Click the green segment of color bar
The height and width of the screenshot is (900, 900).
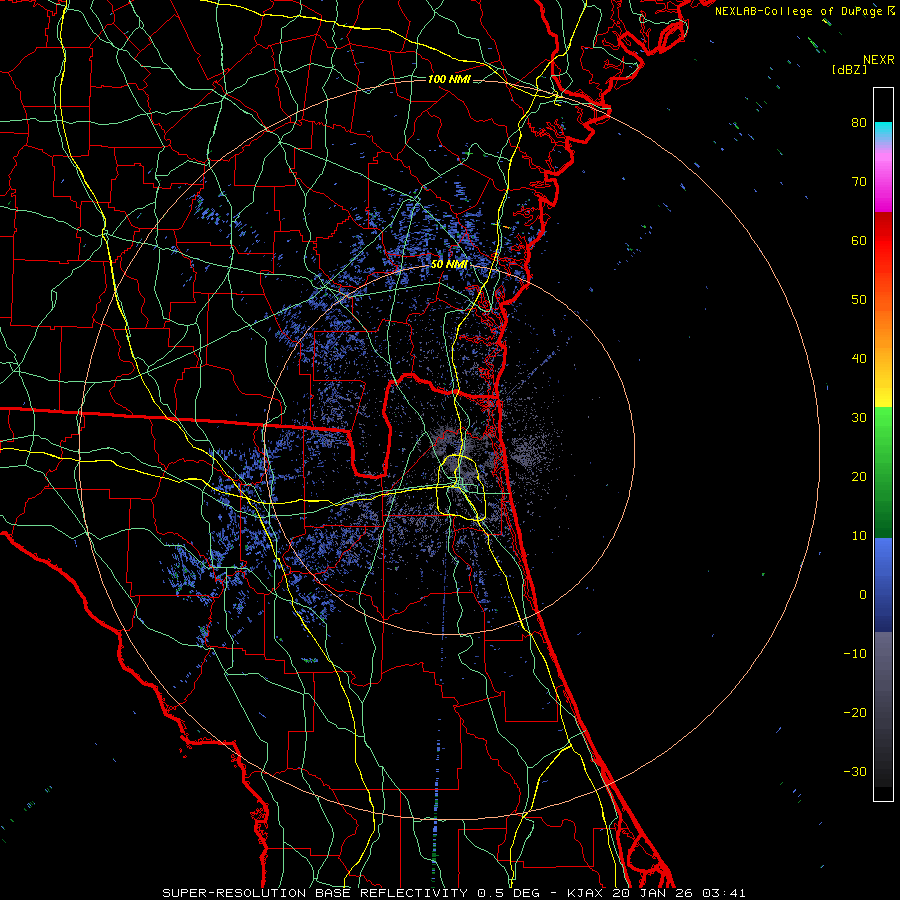883,472
